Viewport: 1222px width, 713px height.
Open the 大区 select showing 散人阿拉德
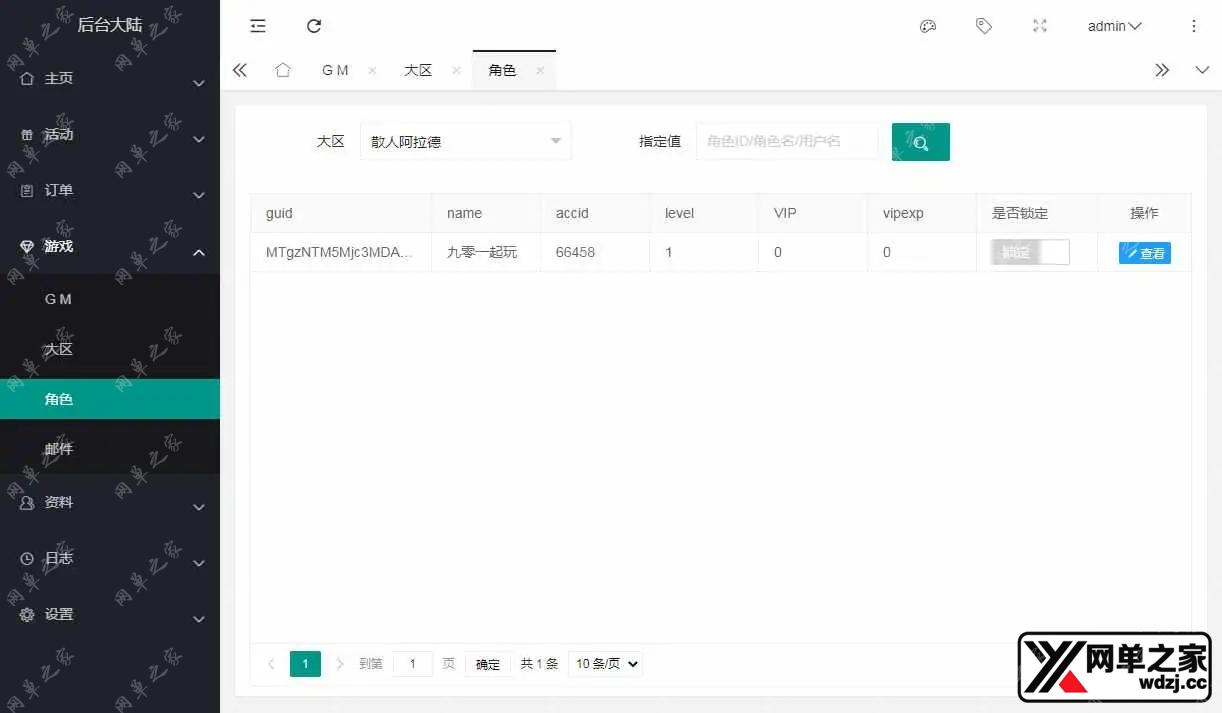[466, 142]
